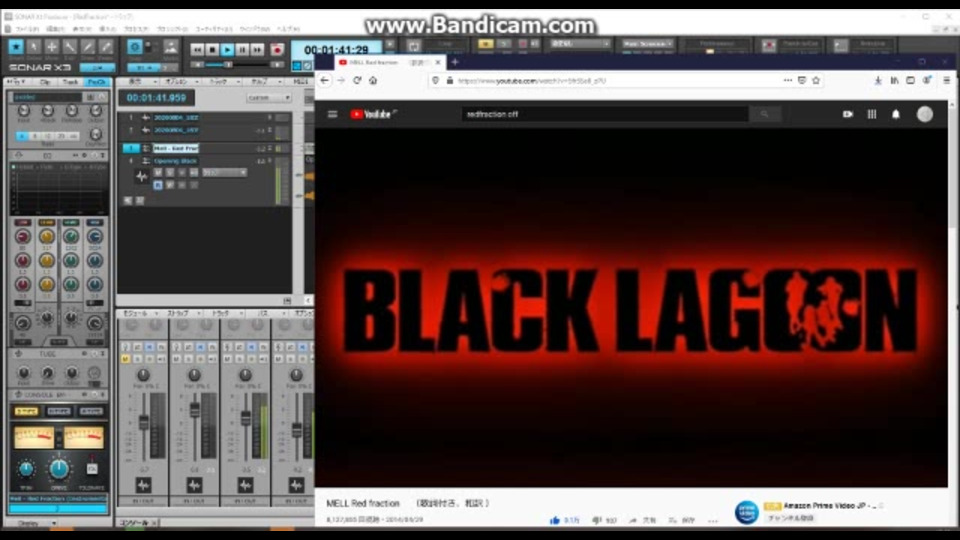Select the Edit tool in SONAR toolbar

point(70,47)
